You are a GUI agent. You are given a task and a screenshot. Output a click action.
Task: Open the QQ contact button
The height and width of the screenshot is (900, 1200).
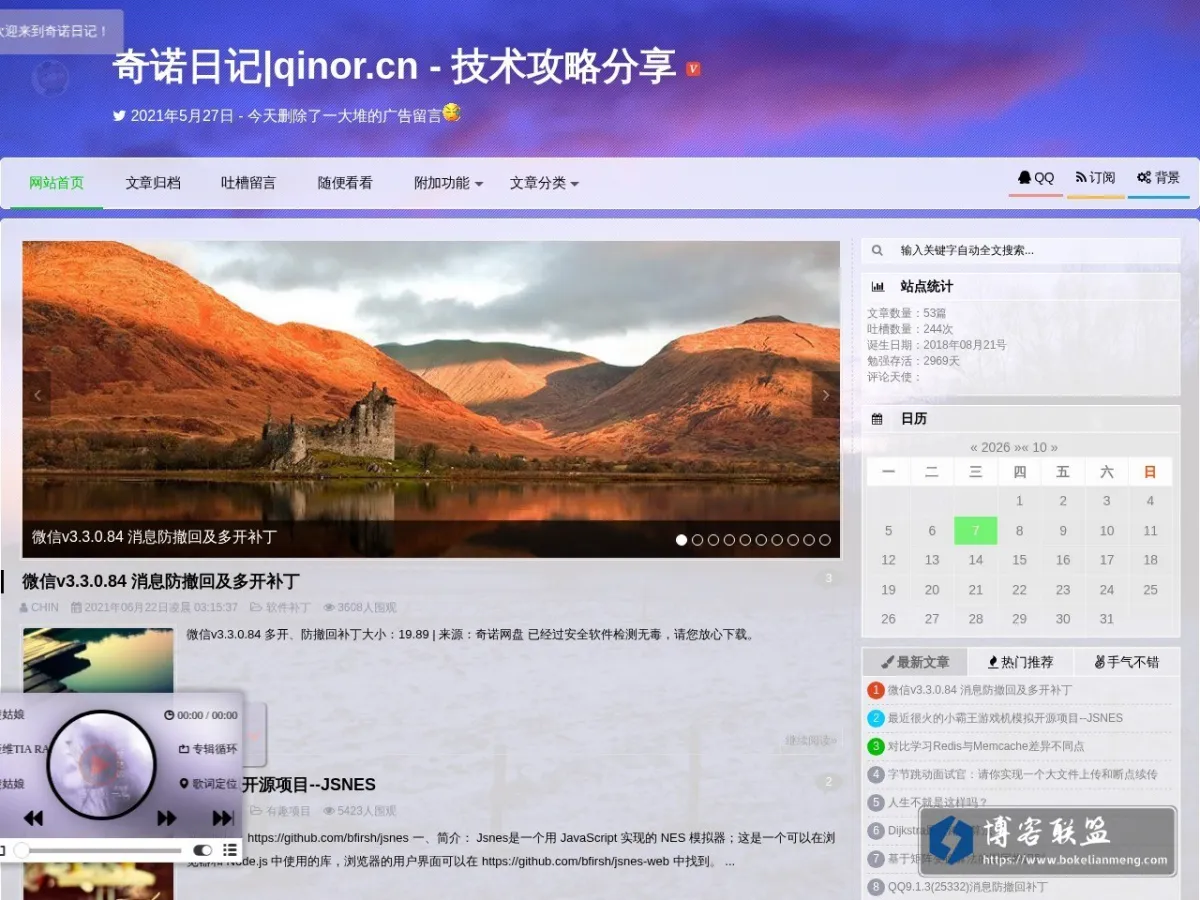click(x=1036, y=178)
